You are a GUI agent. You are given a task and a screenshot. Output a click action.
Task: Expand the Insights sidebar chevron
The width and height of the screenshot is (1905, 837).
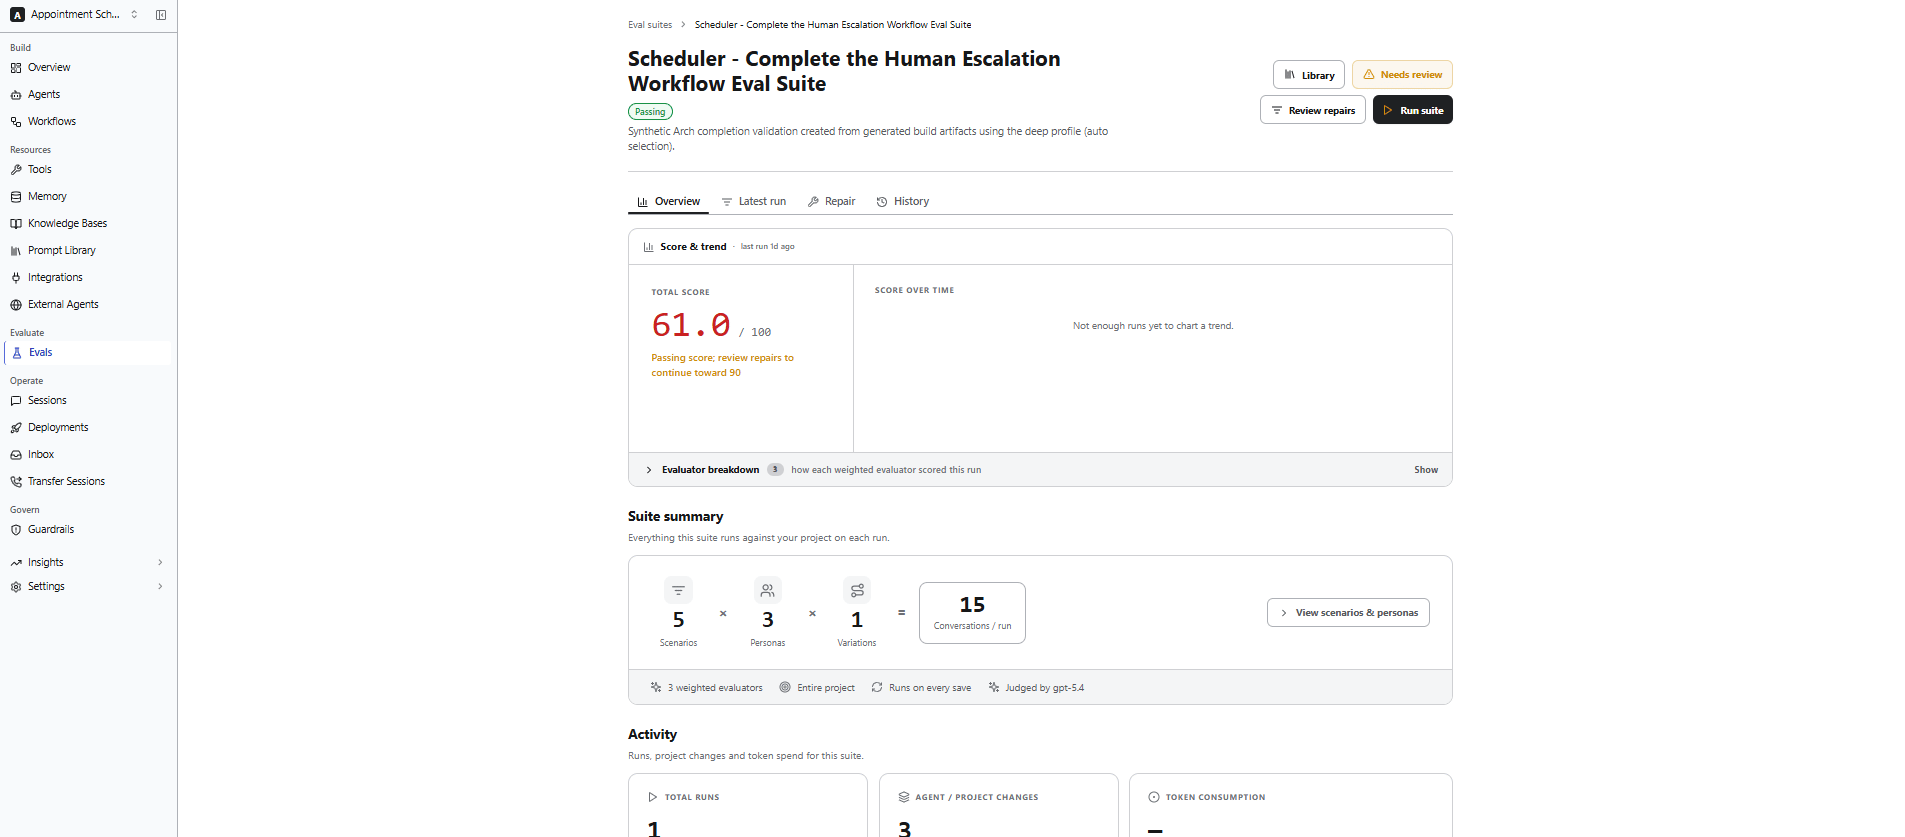tap(160, 563)
